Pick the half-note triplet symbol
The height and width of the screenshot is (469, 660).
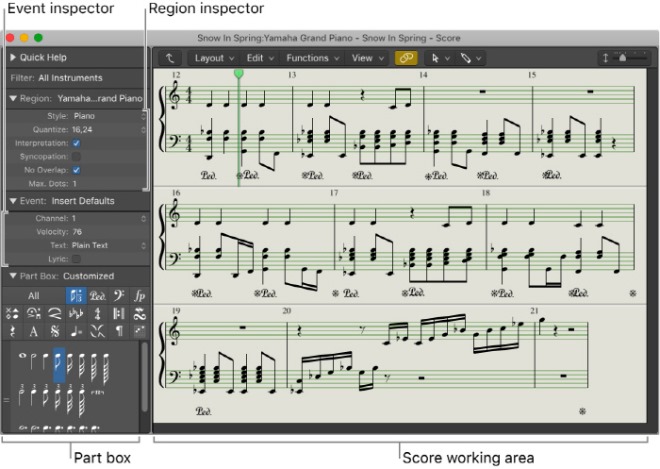pos(21,395)
